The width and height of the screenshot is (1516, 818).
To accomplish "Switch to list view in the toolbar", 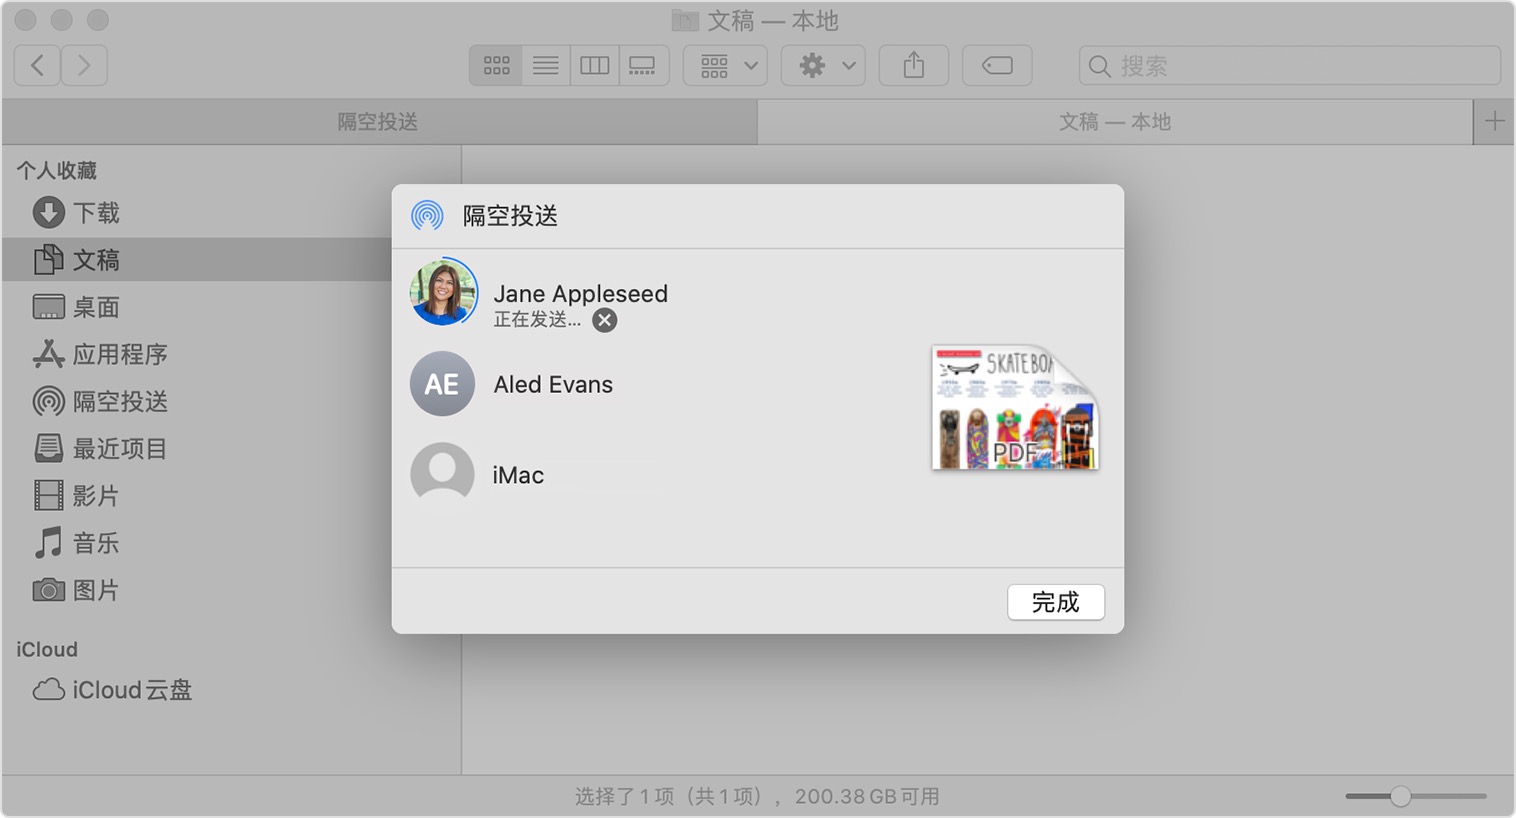I will 545,64.
